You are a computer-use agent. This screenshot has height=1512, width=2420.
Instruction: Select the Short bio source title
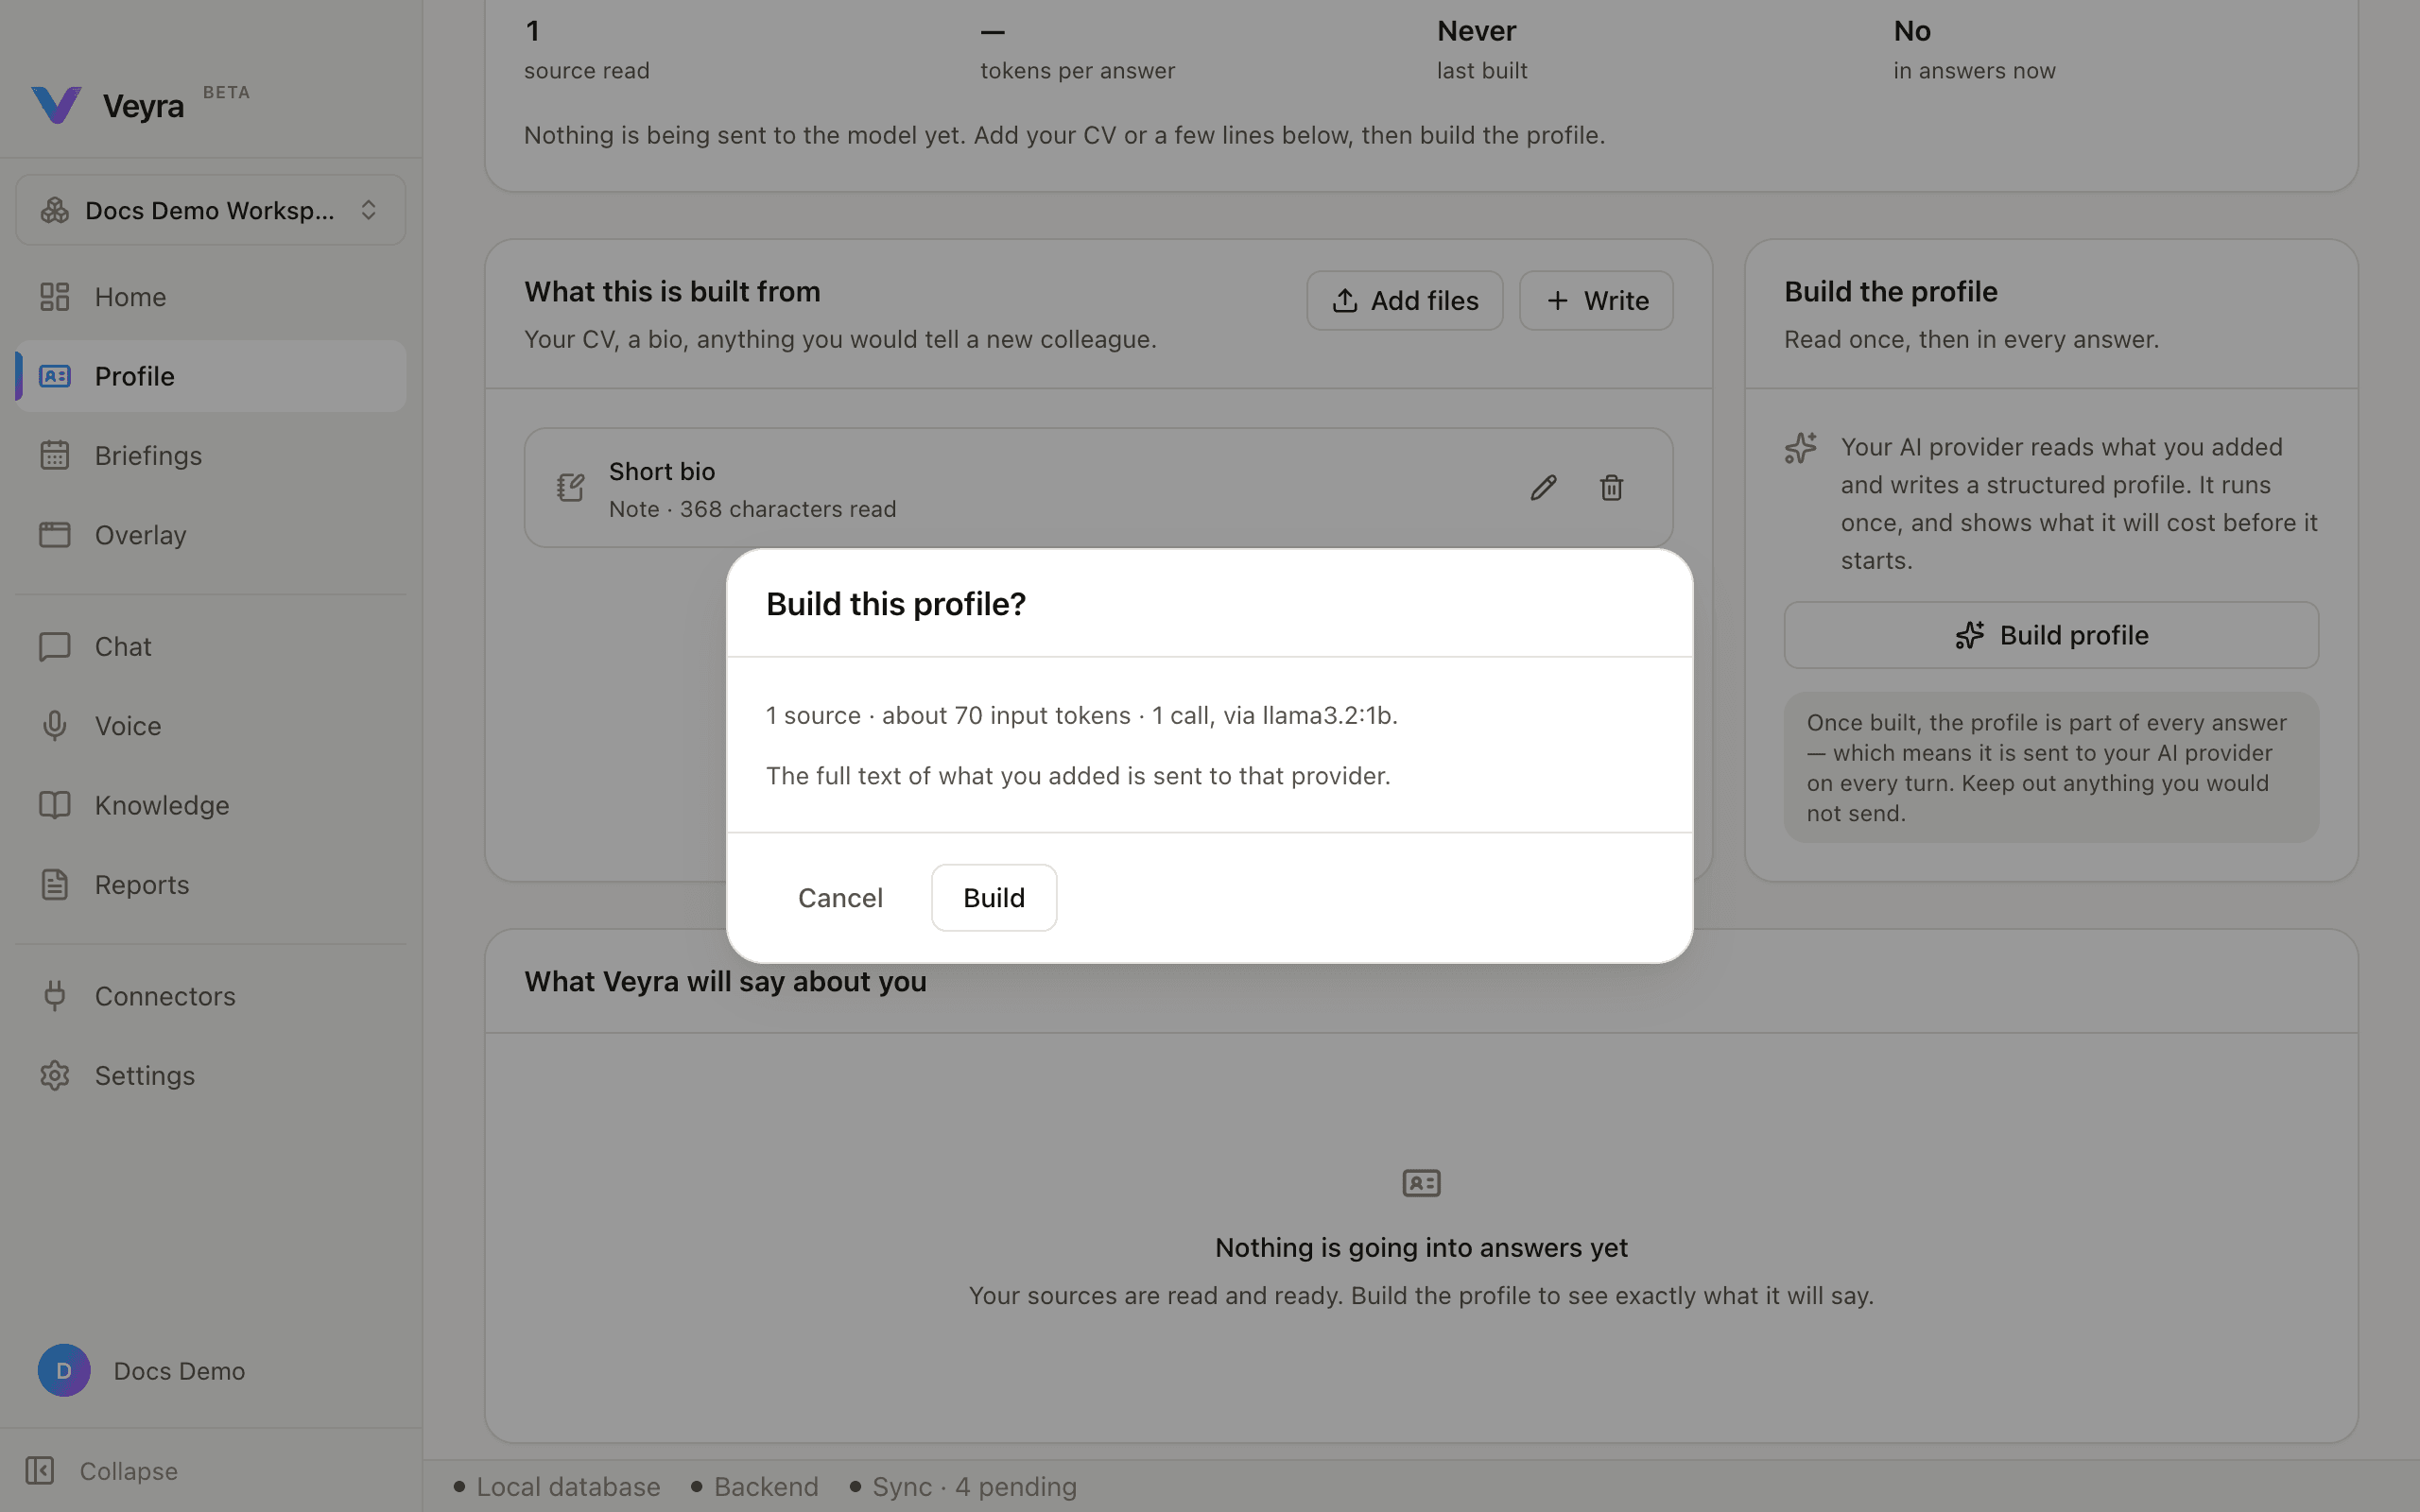pos(662,471)
